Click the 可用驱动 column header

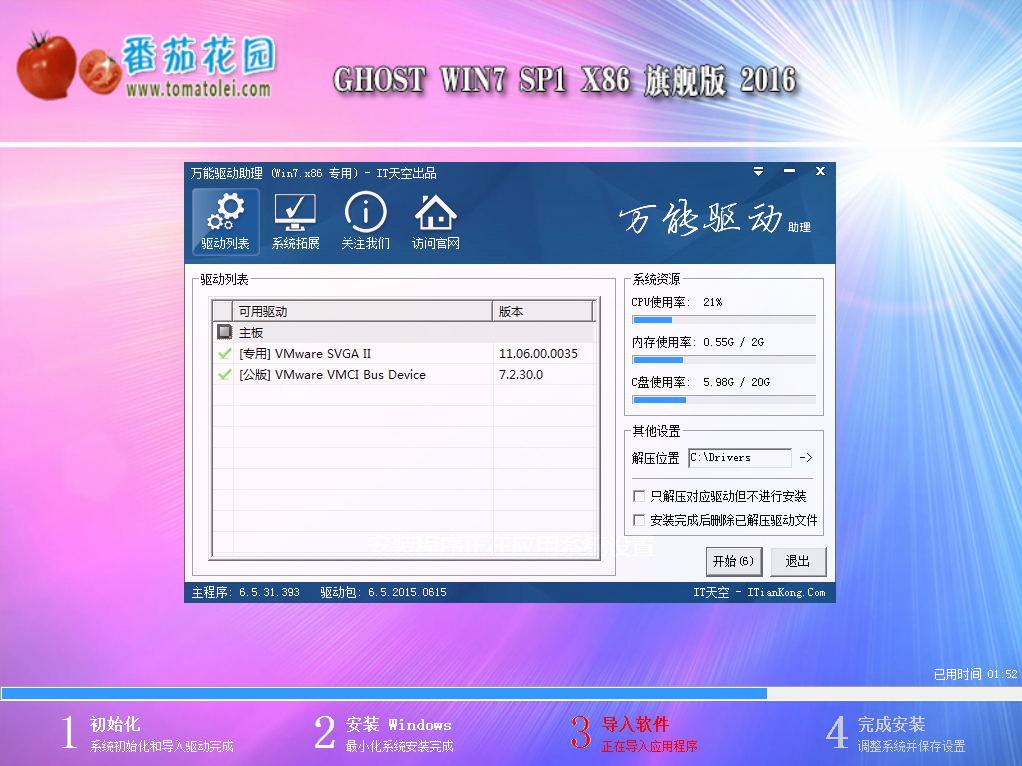[362, 312]
